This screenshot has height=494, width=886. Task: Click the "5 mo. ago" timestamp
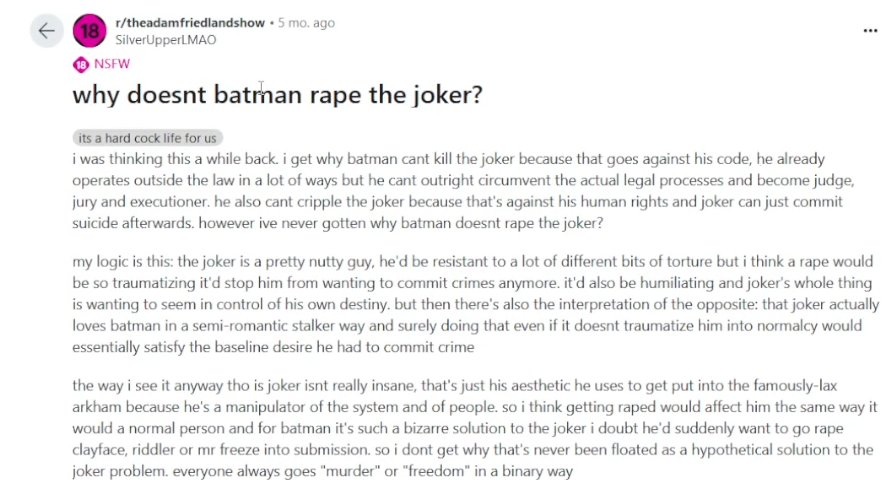point(306,23)
